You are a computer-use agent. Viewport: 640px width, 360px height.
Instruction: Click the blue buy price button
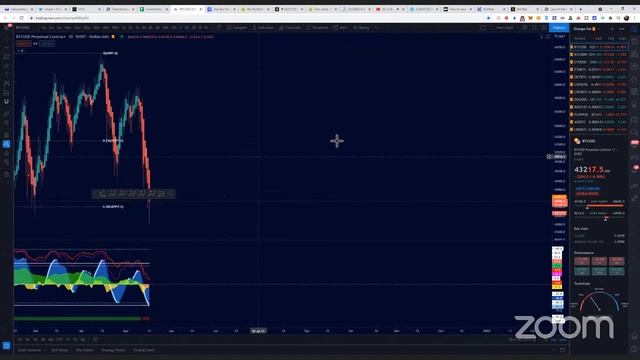47,44
